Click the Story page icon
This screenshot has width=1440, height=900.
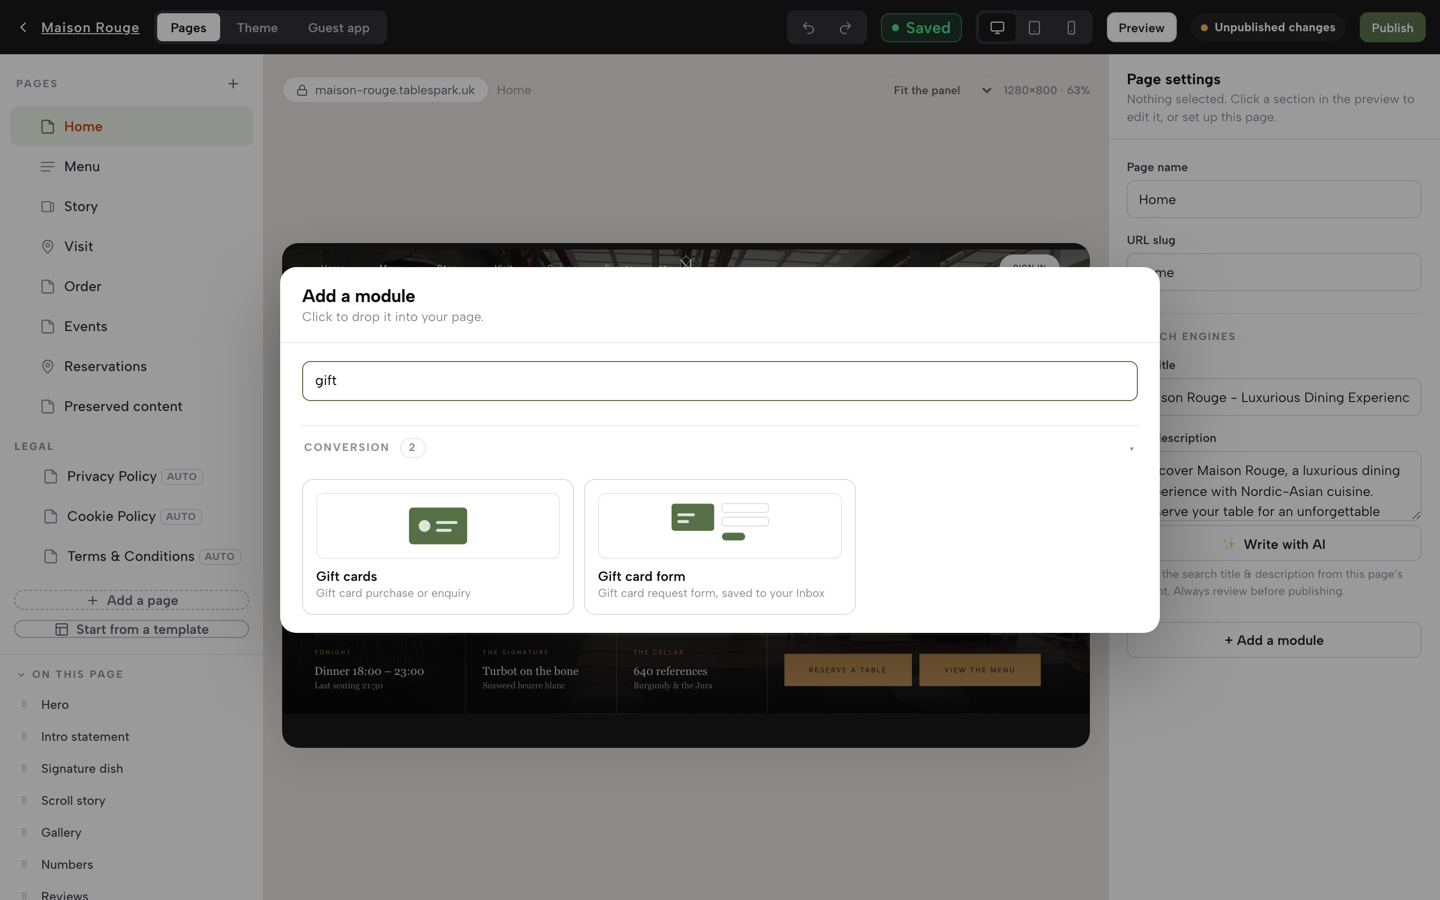[x=47, y=207]
